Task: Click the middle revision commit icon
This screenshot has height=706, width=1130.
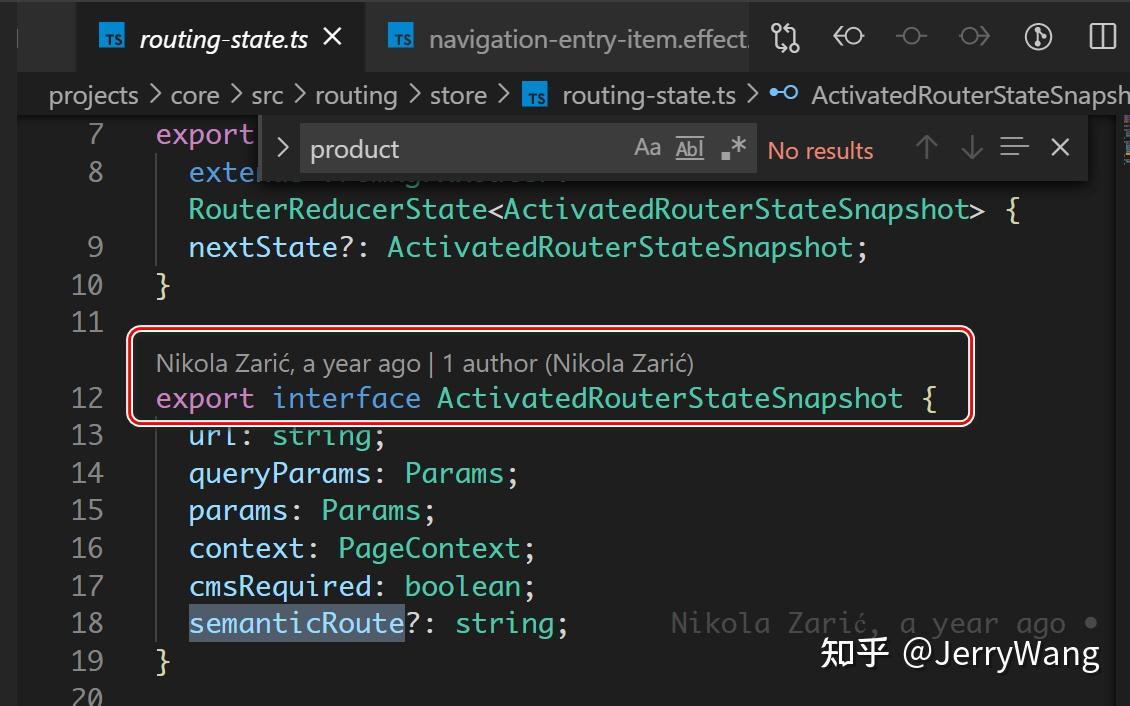Action: click(x=911, y=36)
